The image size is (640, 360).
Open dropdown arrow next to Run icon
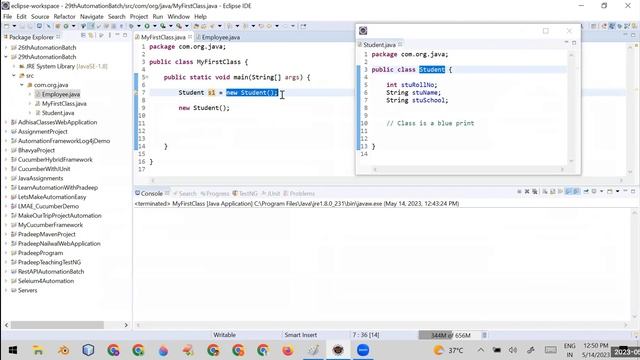click(x=155, y=26)
